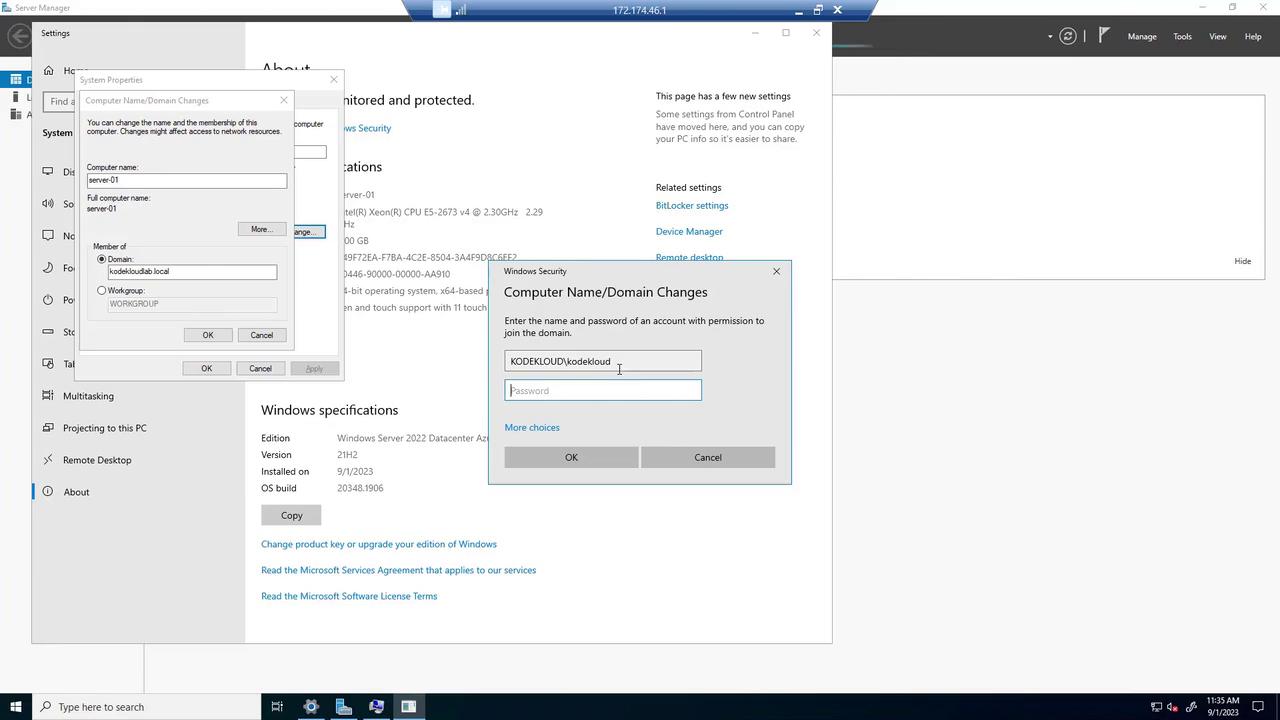Open Storage settings via the drive icon

point(48,331)
